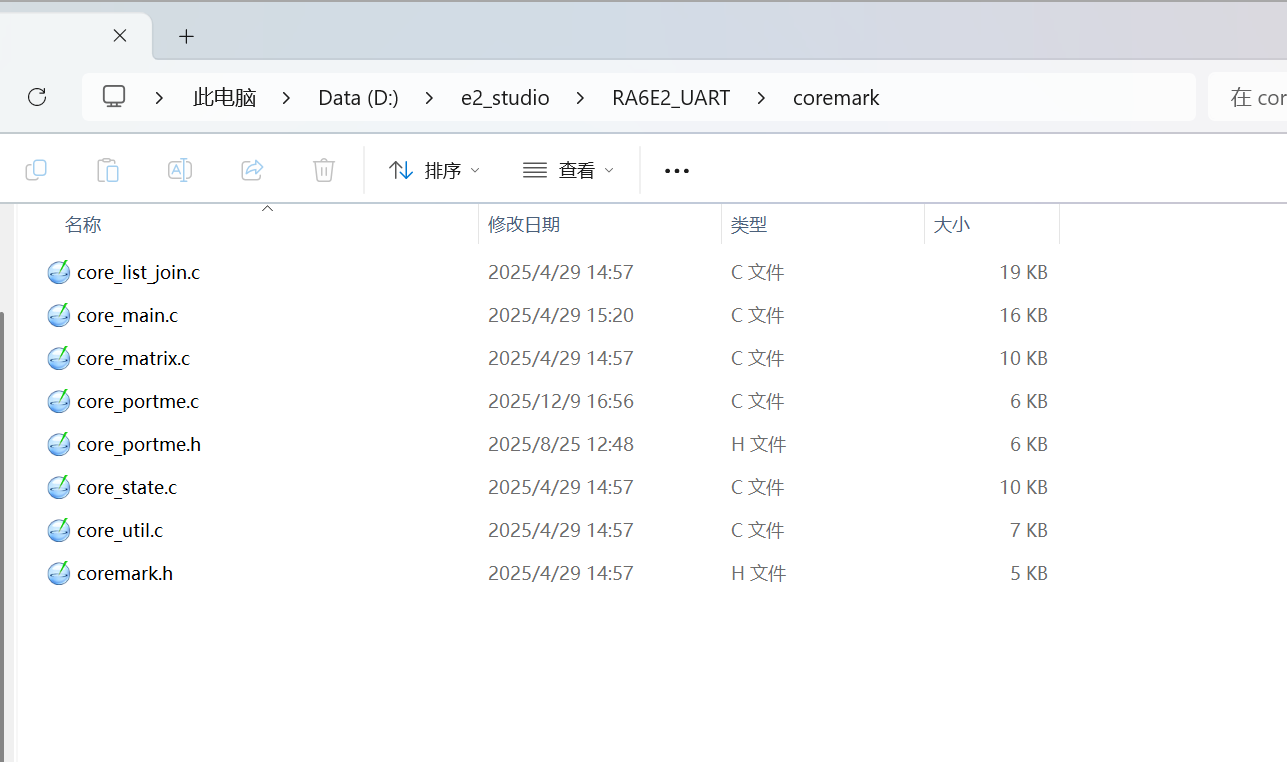Viewport: 1287px width, 762px height.
Task: Click the refresh icon beside the address bar
Action: click(37, 97)
